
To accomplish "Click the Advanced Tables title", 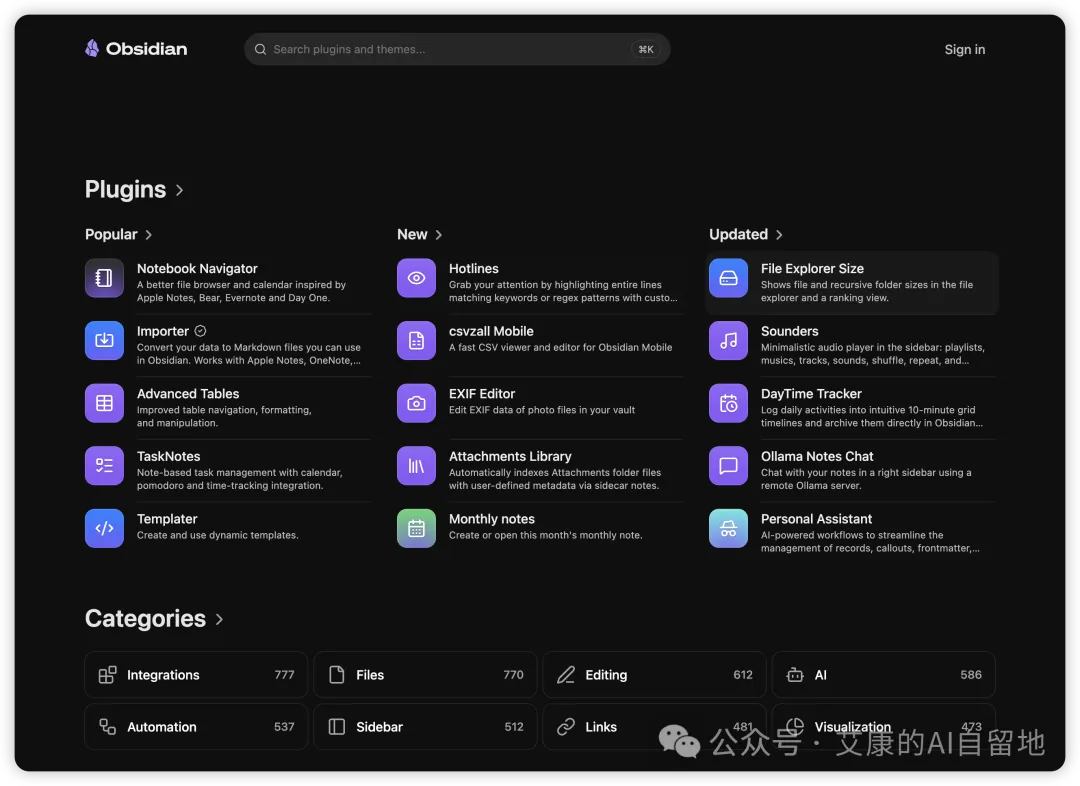I will tap(188, 394).
